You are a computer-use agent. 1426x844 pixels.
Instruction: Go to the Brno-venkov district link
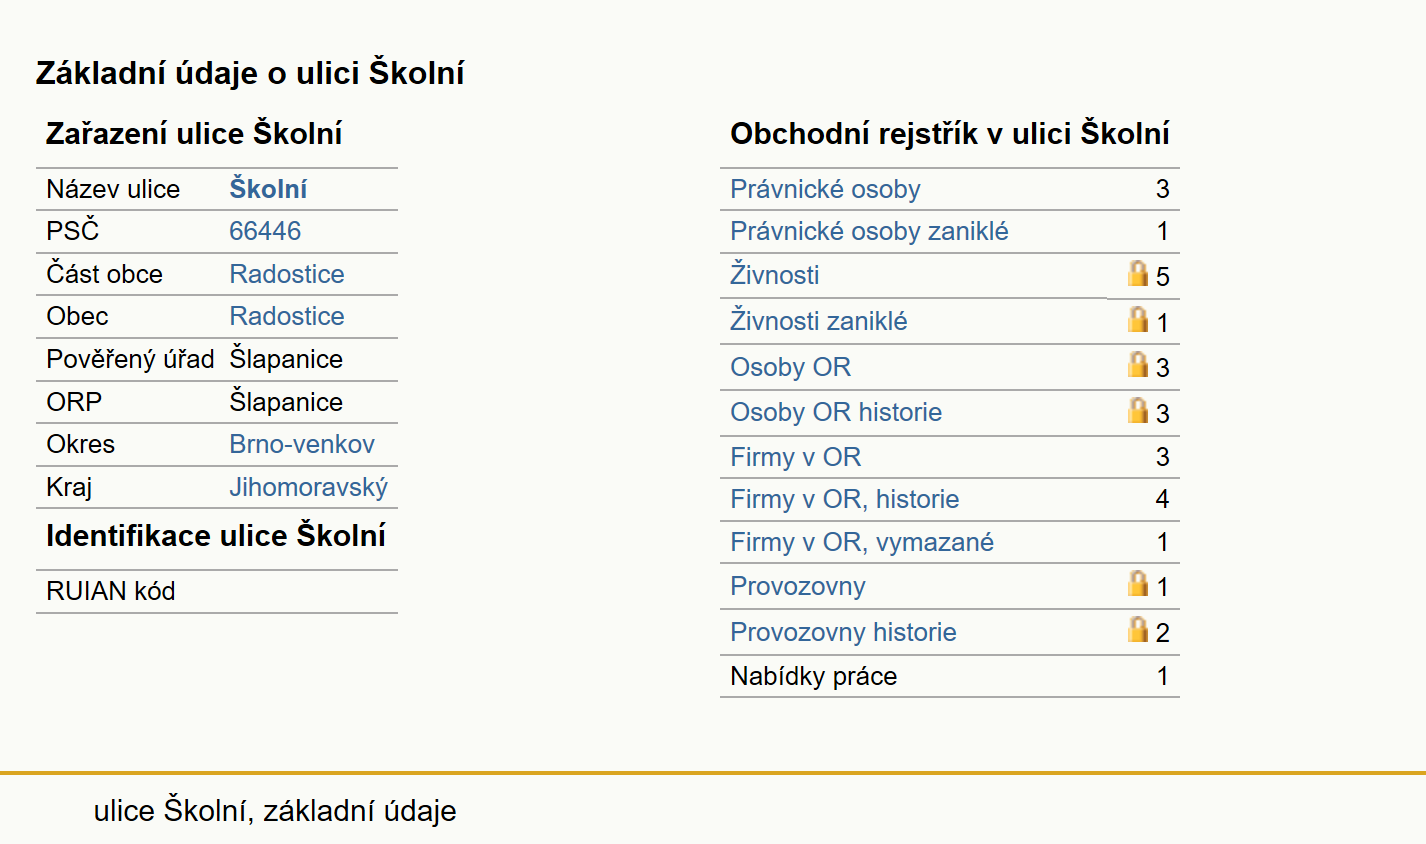click(302, 444)
